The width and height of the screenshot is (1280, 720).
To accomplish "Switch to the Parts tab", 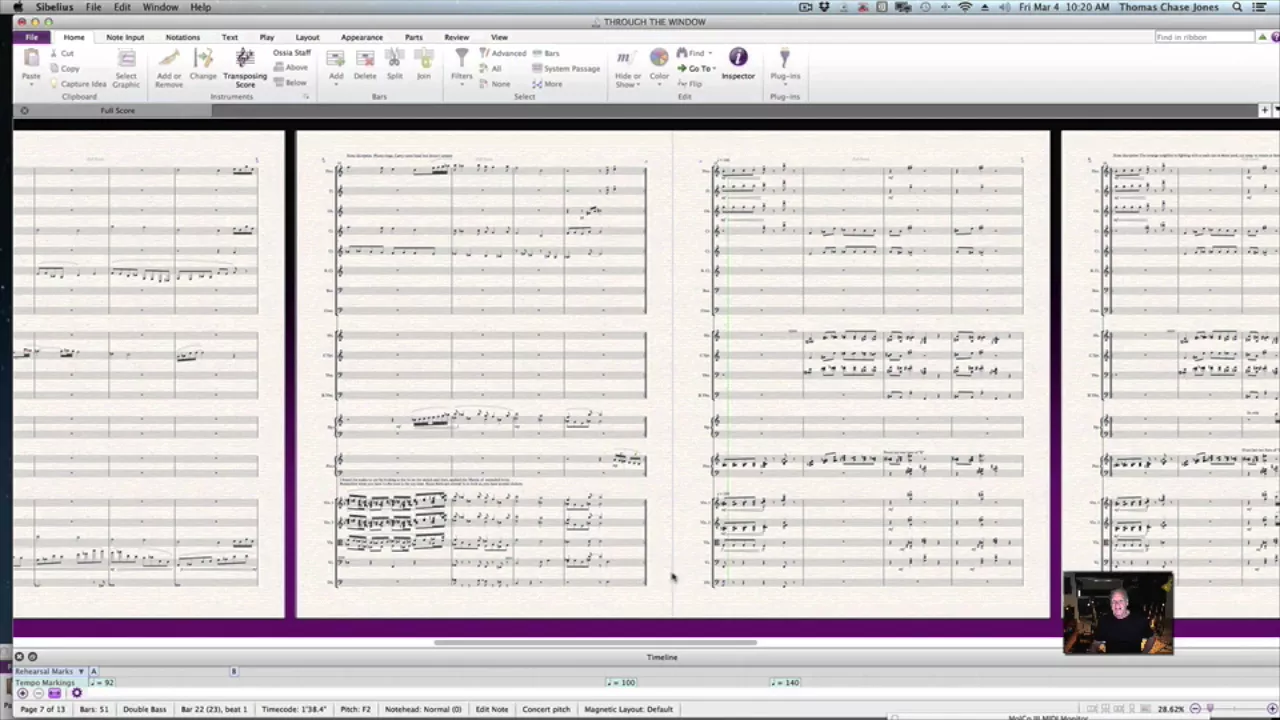I will click(413, 37).
